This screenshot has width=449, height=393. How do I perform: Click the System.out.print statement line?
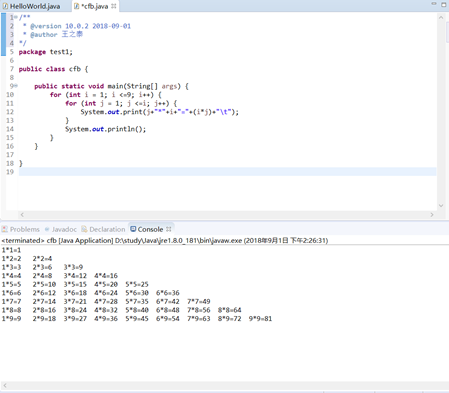click(160, 112)
